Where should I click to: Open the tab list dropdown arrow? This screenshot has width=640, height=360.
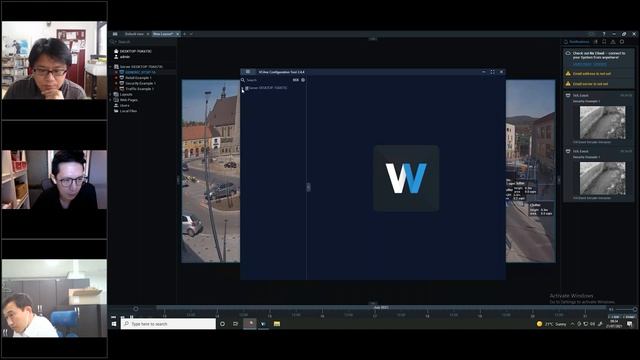191,34
